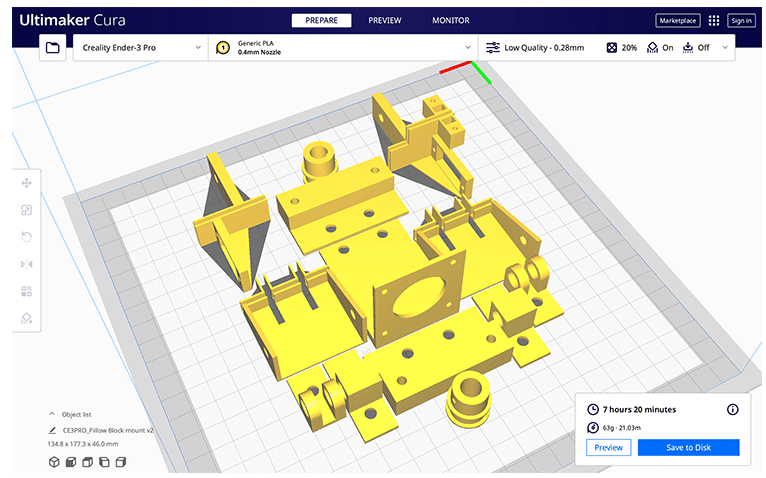The image size is (766, 478).
Task: Click the extruder 1 material icon
Action: pos(223,48)
